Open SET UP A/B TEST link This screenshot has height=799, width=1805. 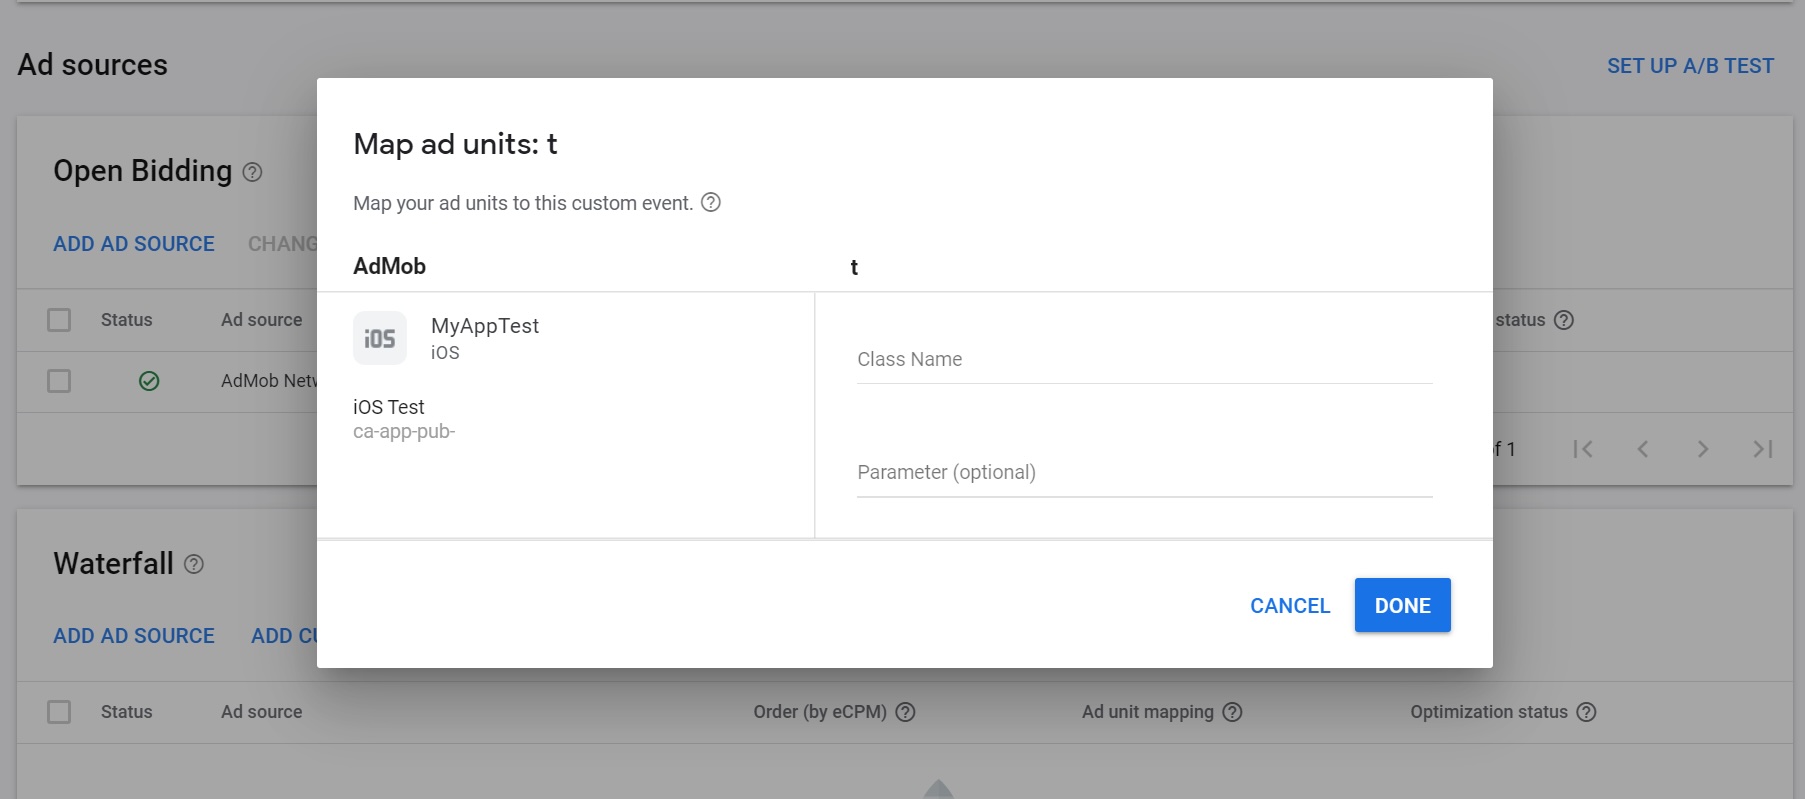click(x=1690, y=66)
